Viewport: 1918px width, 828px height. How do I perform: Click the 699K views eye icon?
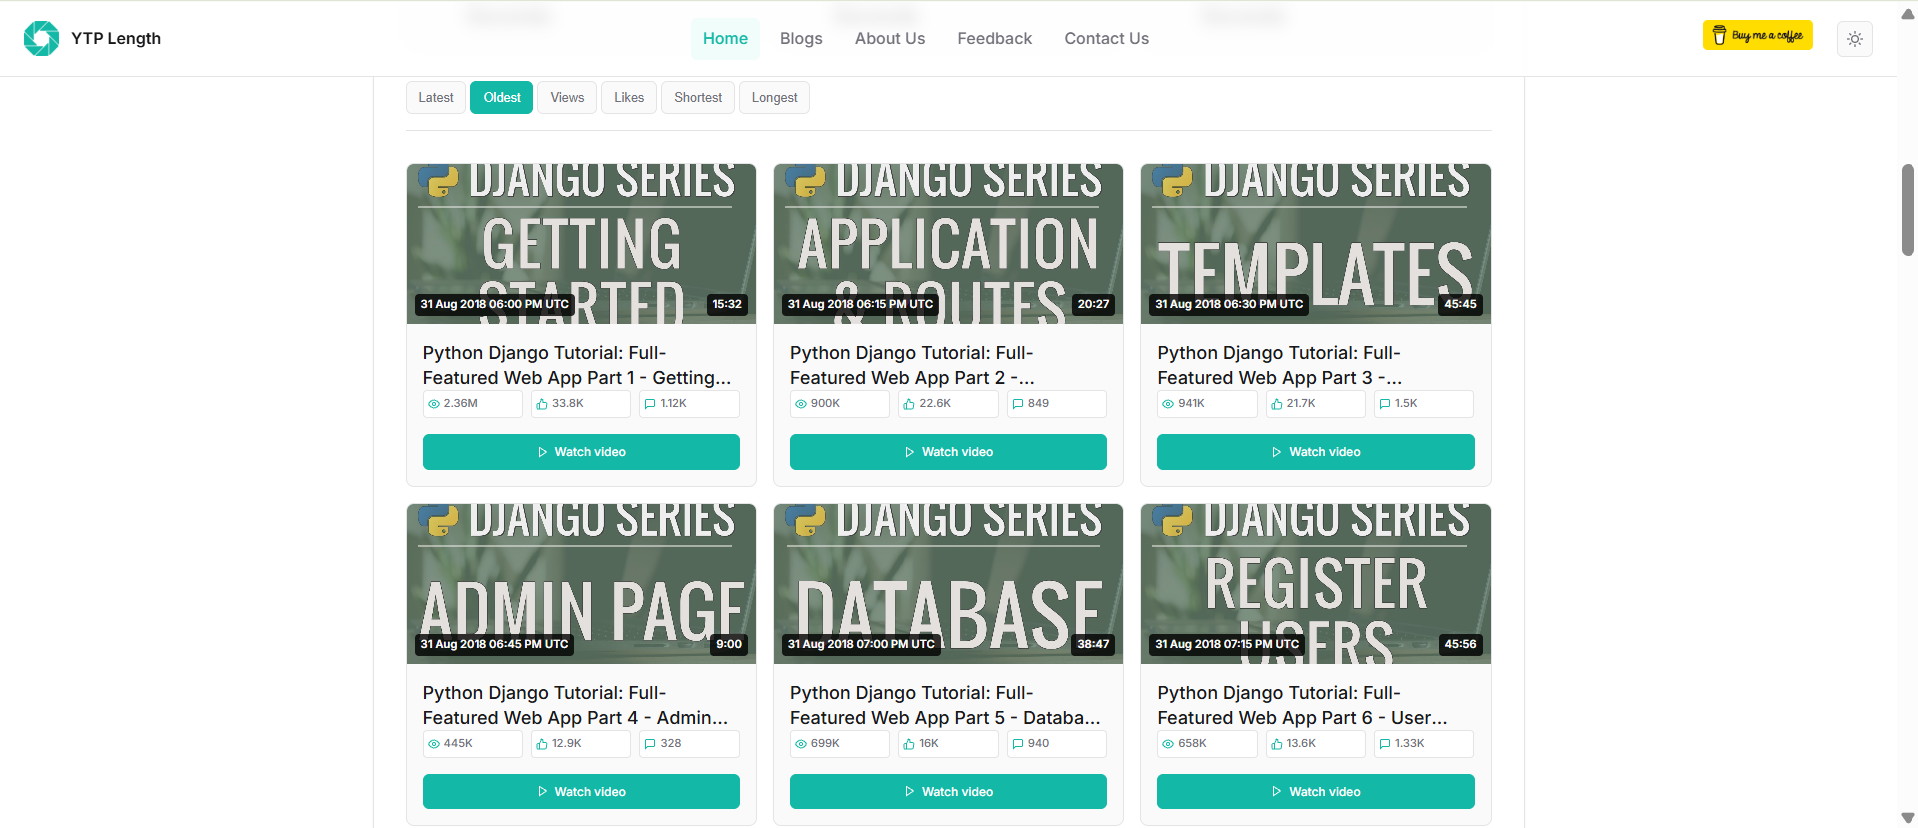[801, 744]
